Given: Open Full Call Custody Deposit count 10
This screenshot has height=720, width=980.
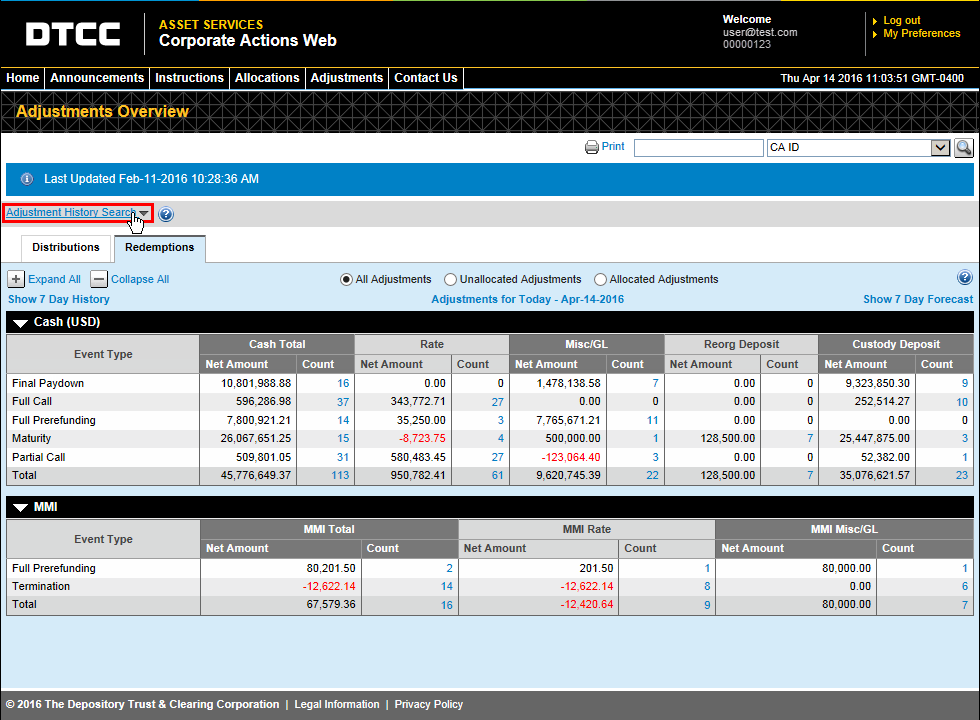Looking at the screenshot, I should (x=962, y=402).
